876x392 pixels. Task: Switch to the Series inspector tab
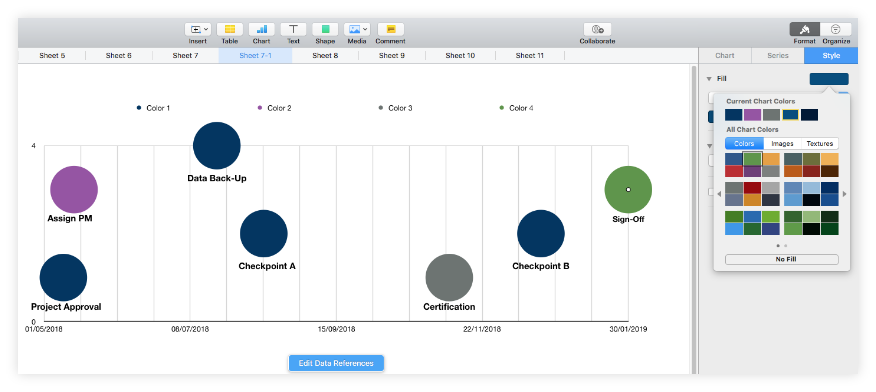point(778,56)
